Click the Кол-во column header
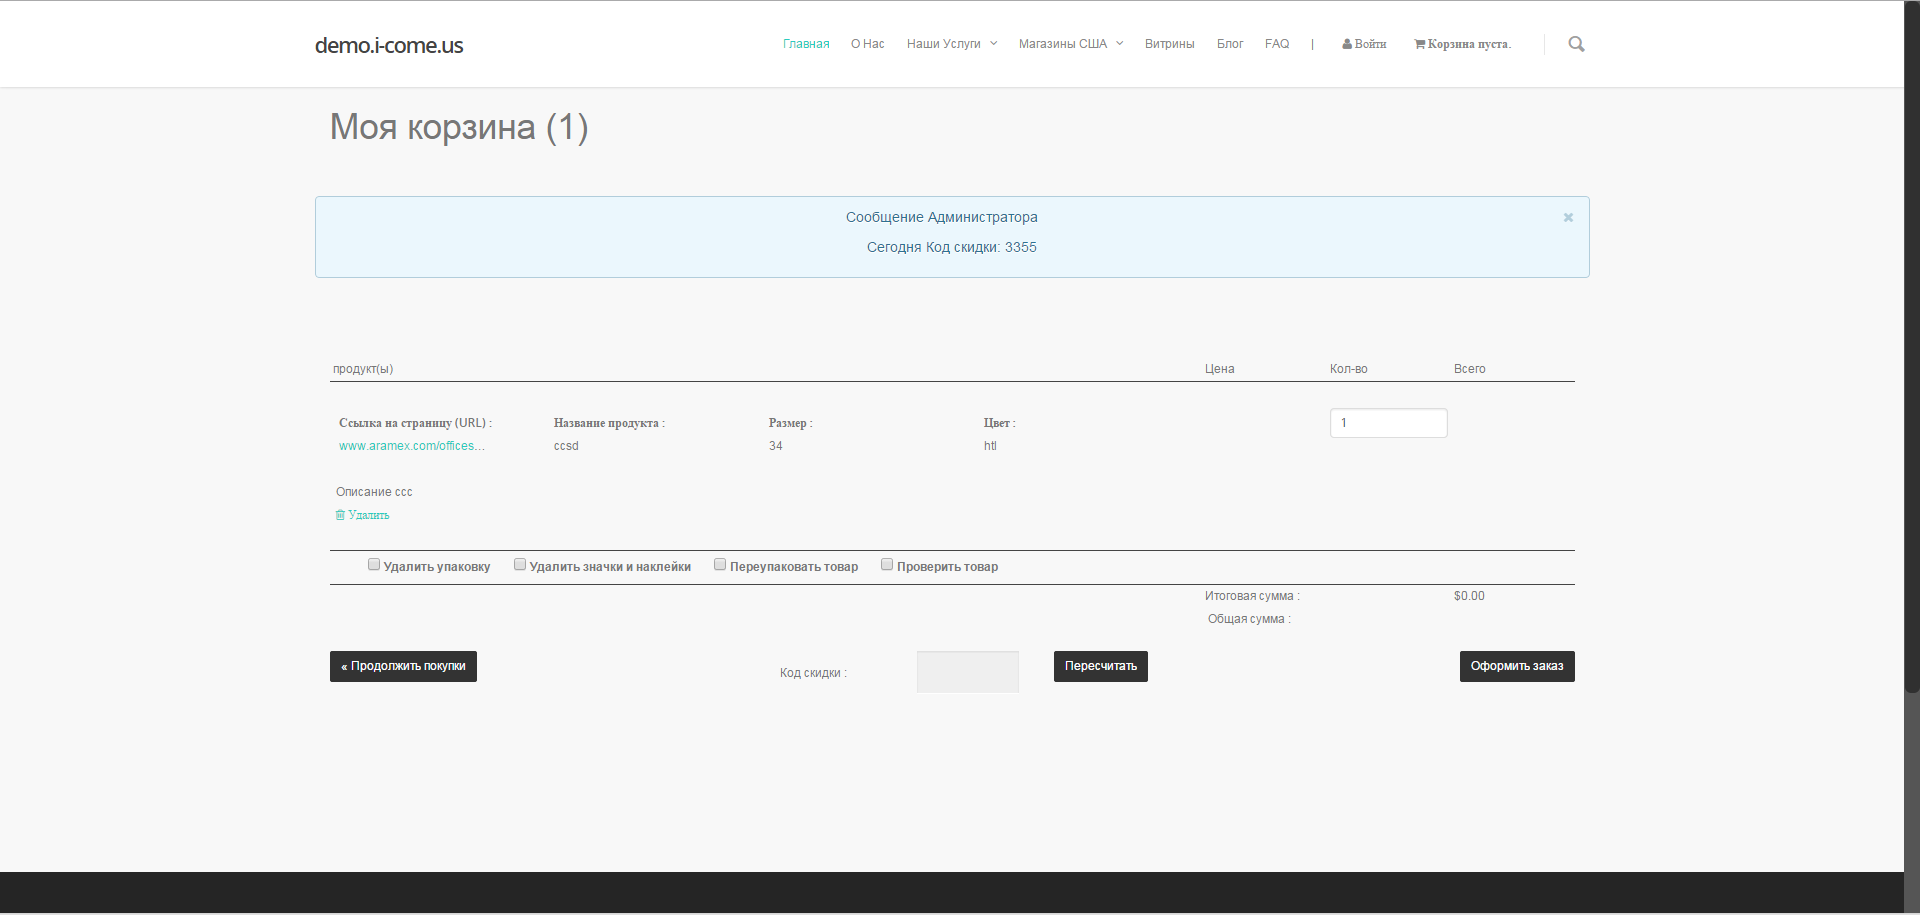1920x915 pixels. coord(1349,369)
